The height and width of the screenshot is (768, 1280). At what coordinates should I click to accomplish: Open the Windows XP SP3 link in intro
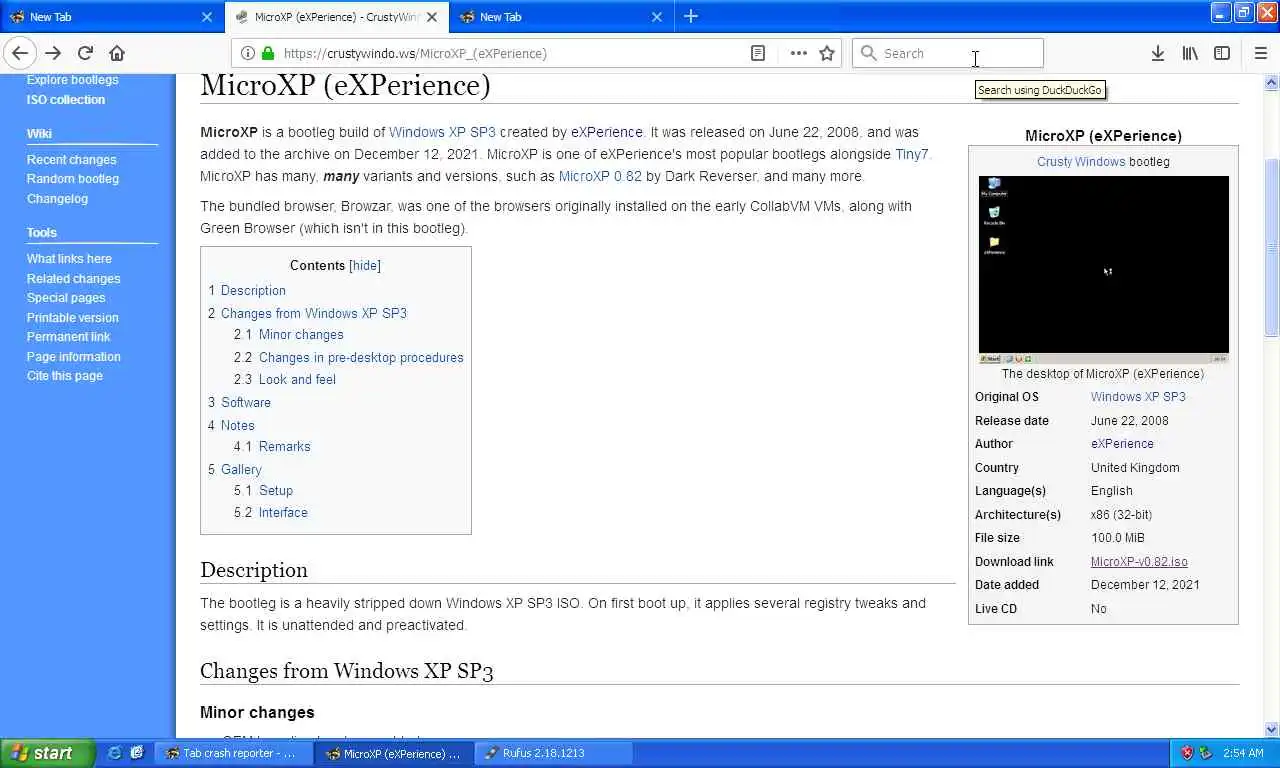pyautogui.click(x=442, y=132)
